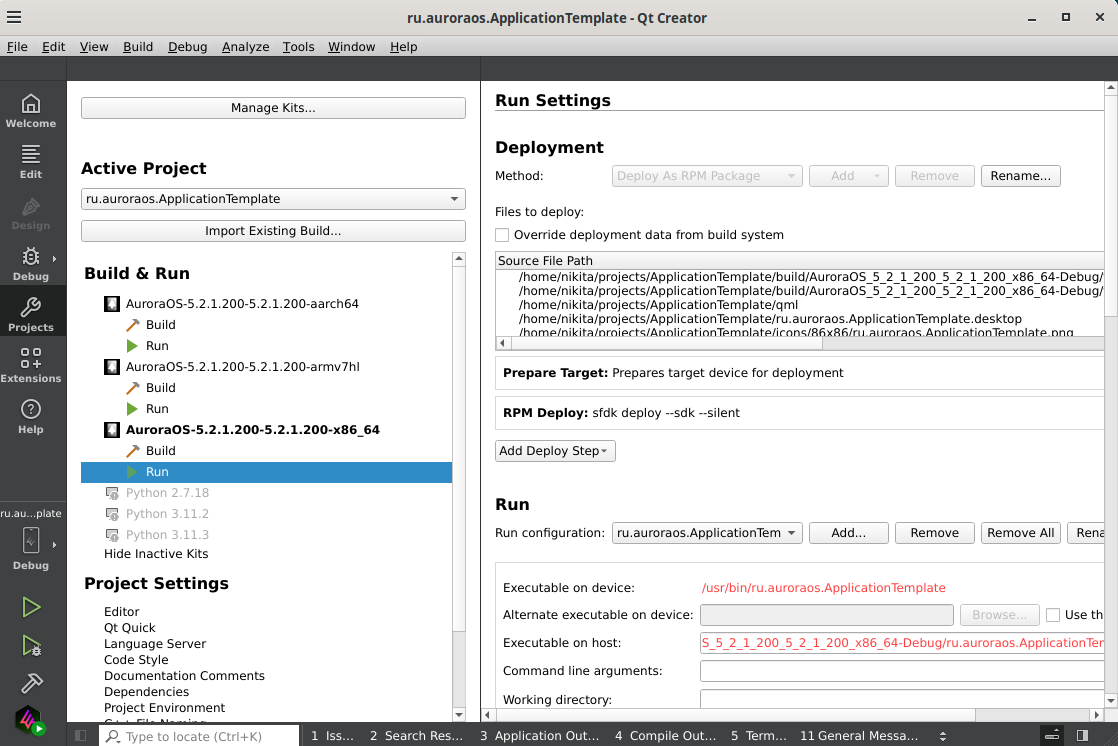Open the Build menu
The width and height of the screenshot is (1118, 746).
point(138,46)
